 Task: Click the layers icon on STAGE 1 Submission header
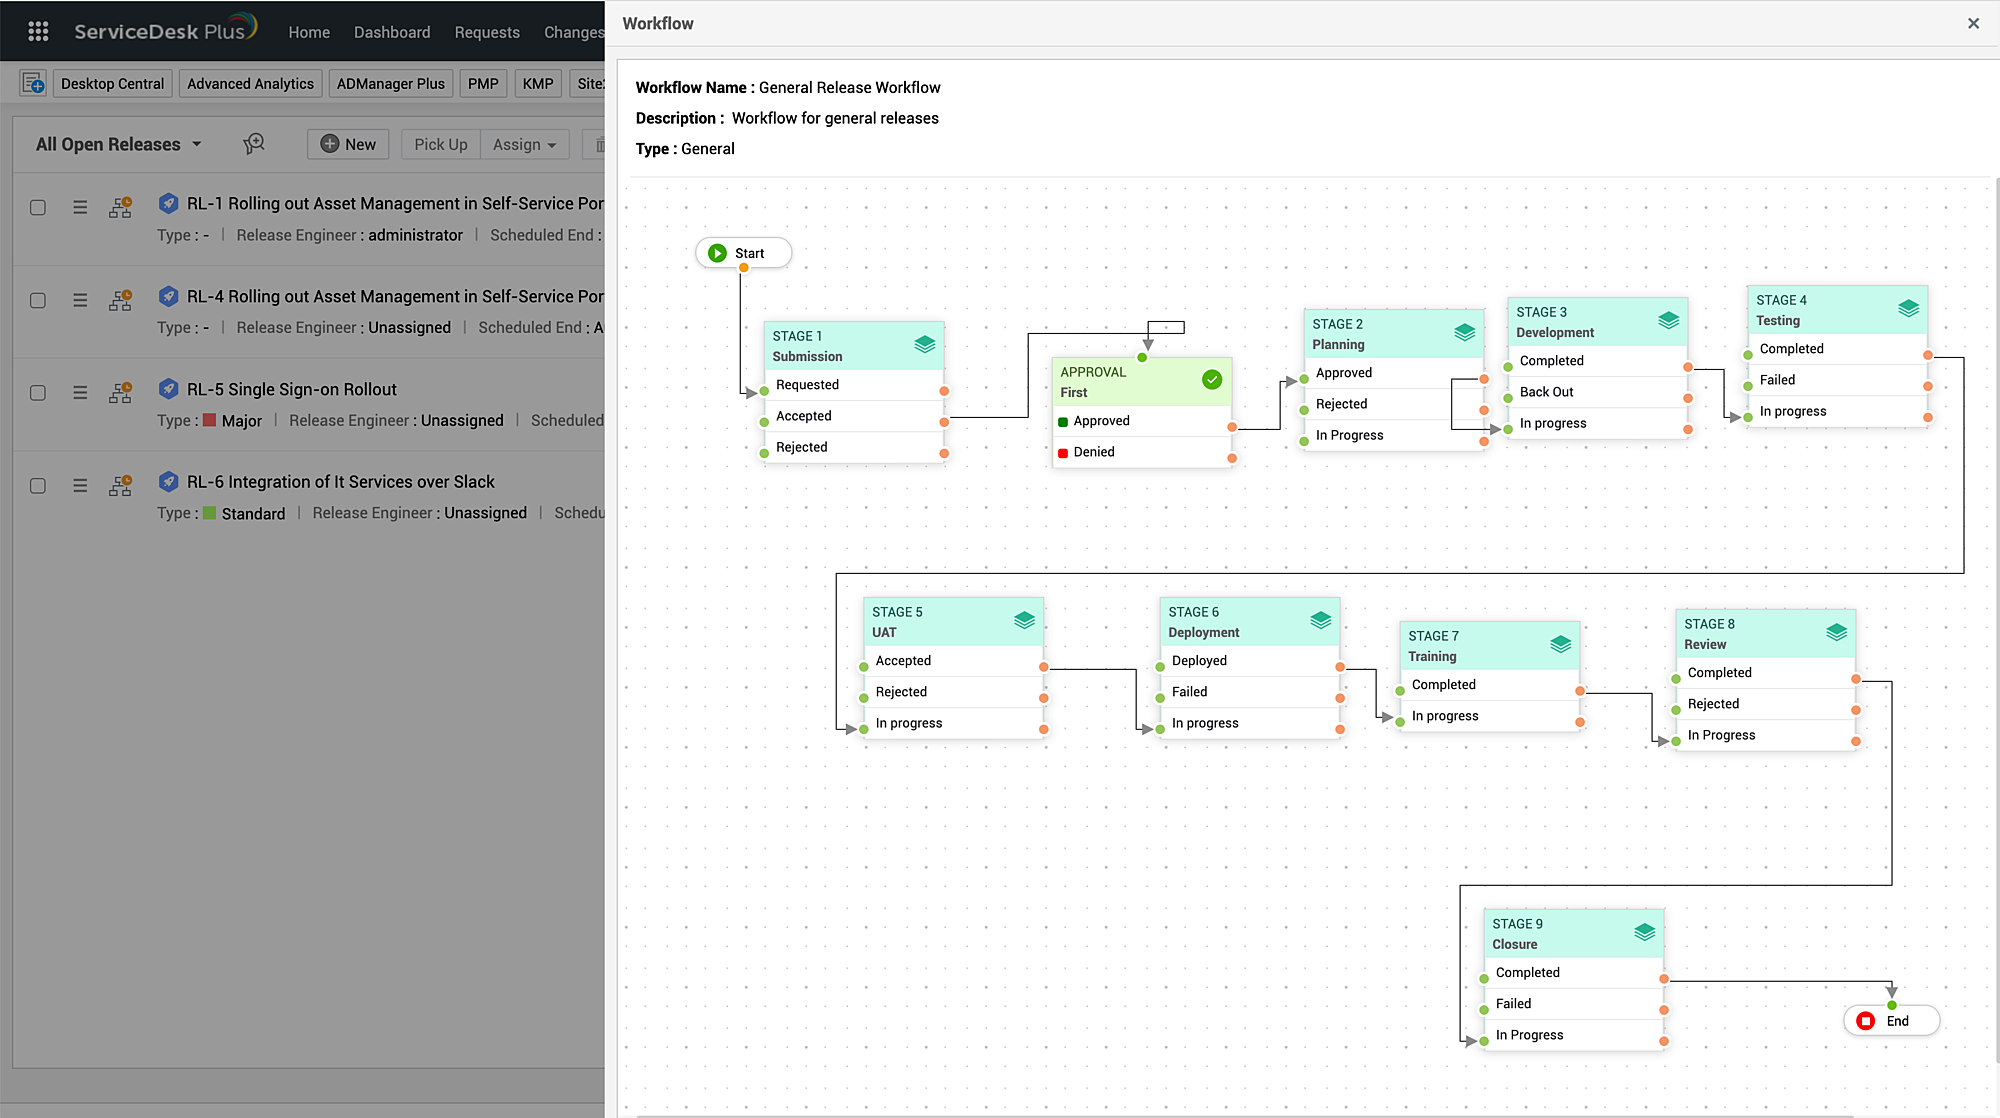point(924,344)
